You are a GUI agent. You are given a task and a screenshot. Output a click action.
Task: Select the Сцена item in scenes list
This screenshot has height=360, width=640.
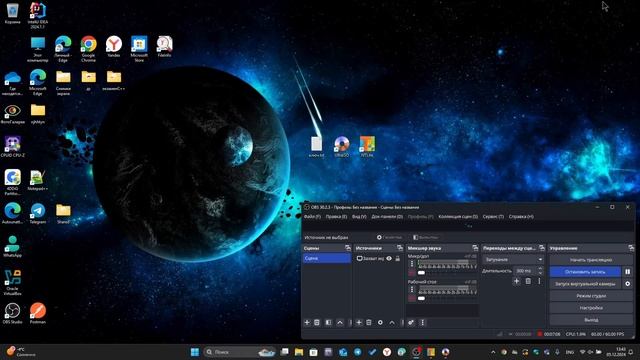coord(327,258)
